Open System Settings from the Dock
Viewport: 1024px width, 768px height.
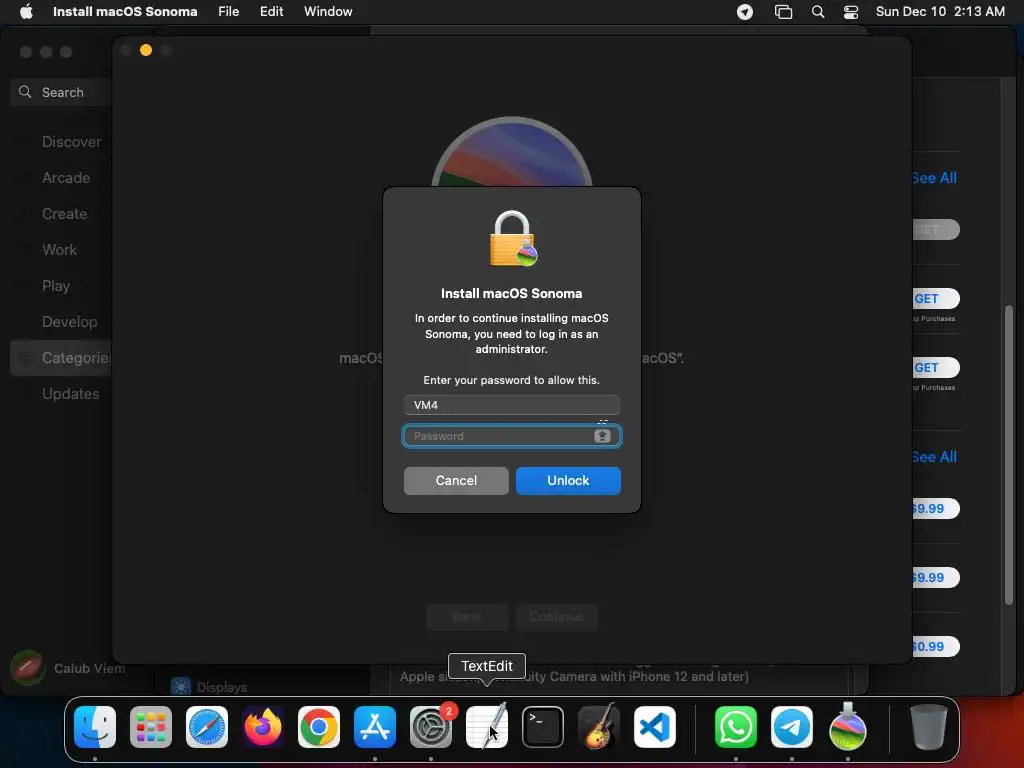pyautogui.click(x=431, y=727)
